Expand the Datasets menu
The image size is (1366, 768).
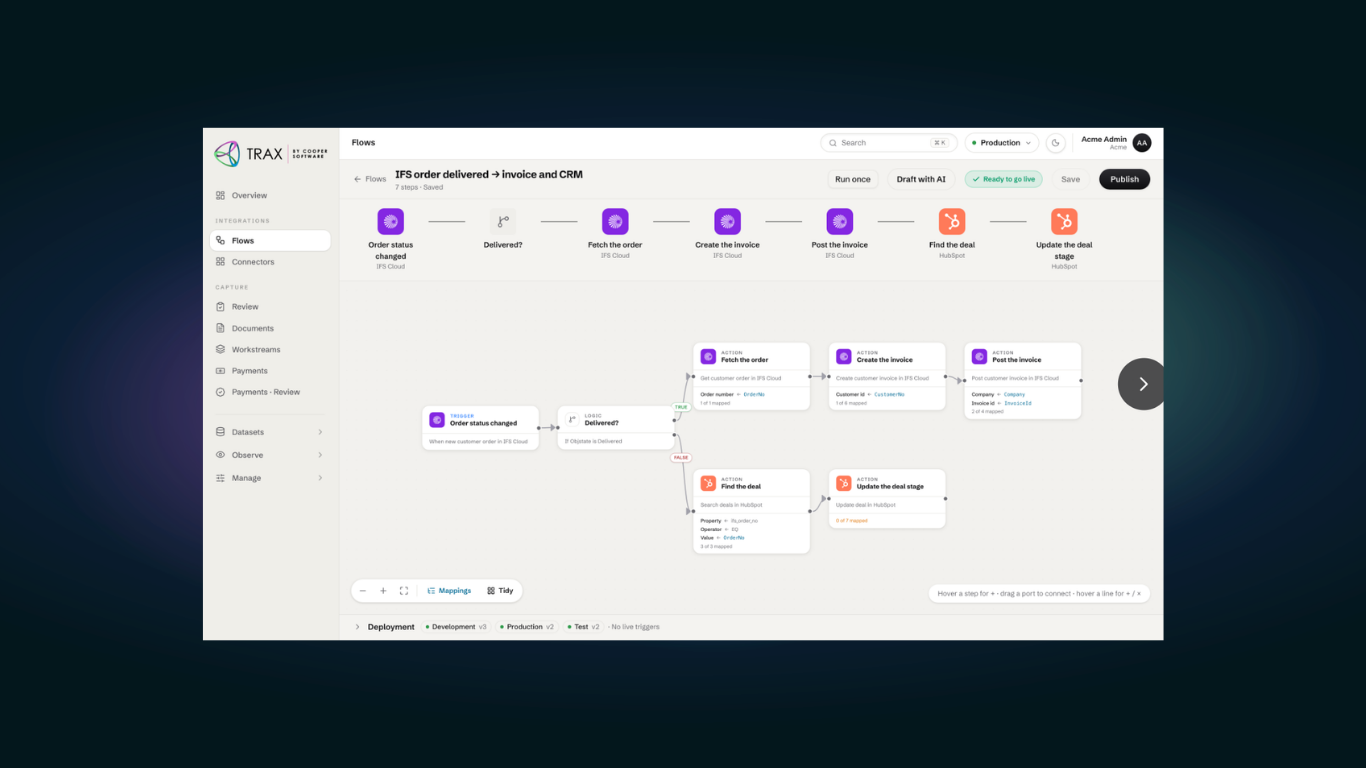270,432
